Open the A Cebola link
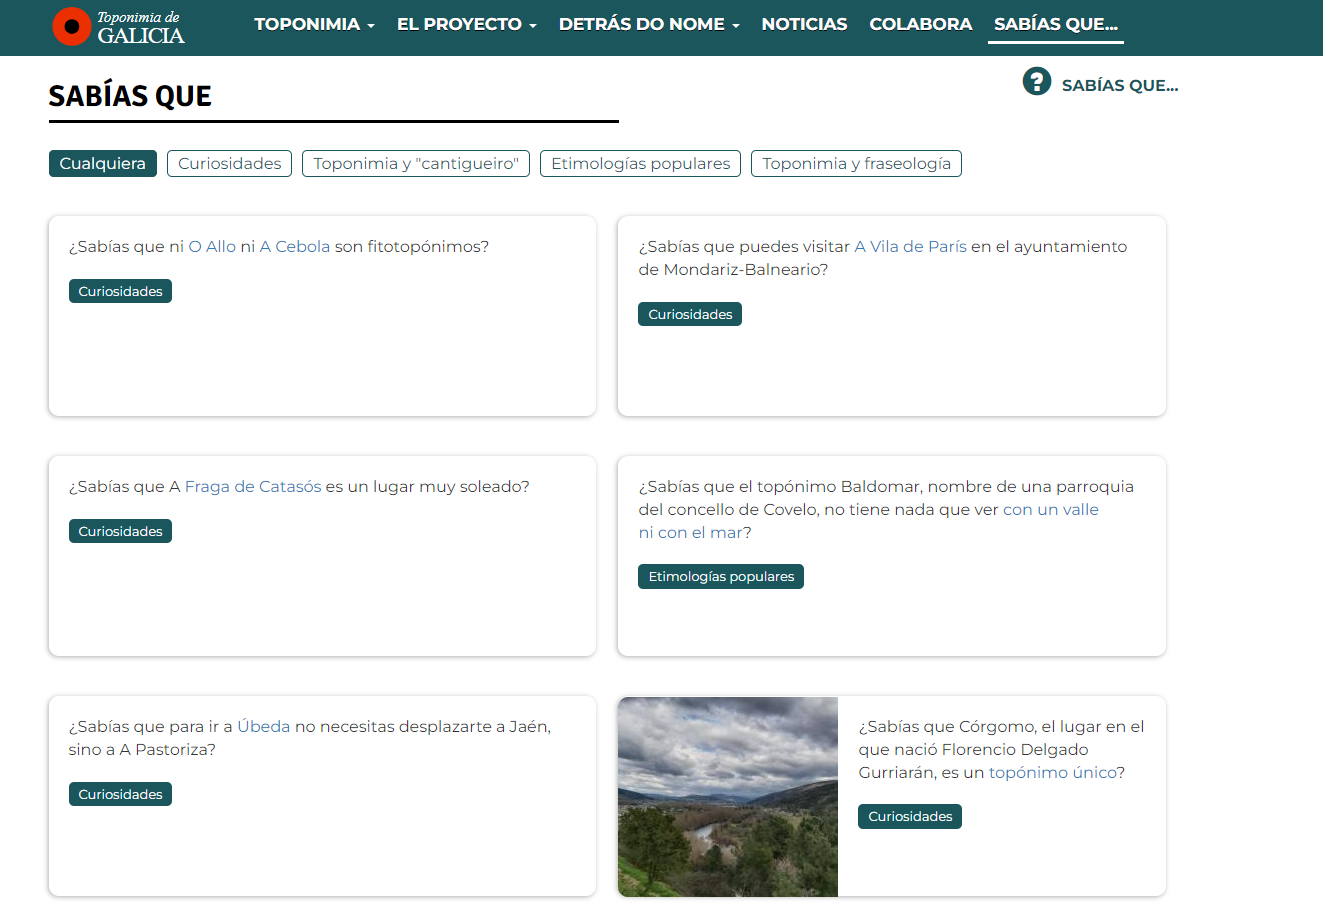Screen dimensions: 1323x915 pos(295,247)
